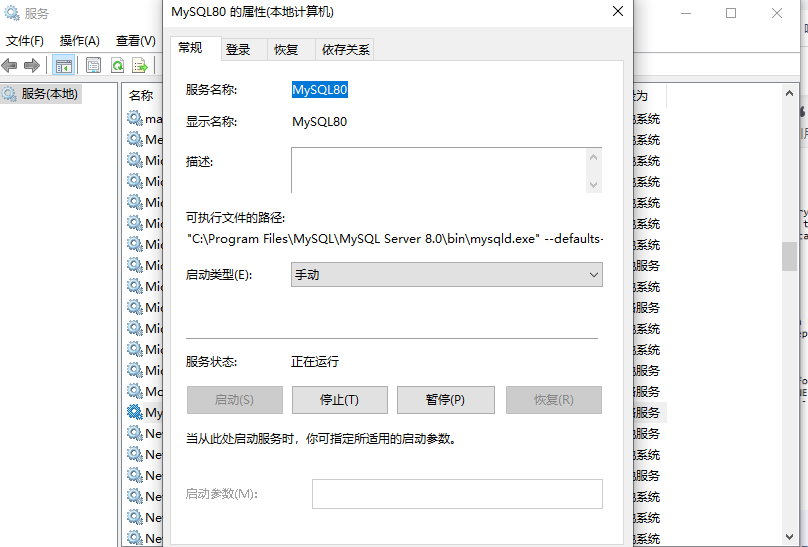
Task: Click the disabled 恢复(R) button
Action: pos(554,400)
